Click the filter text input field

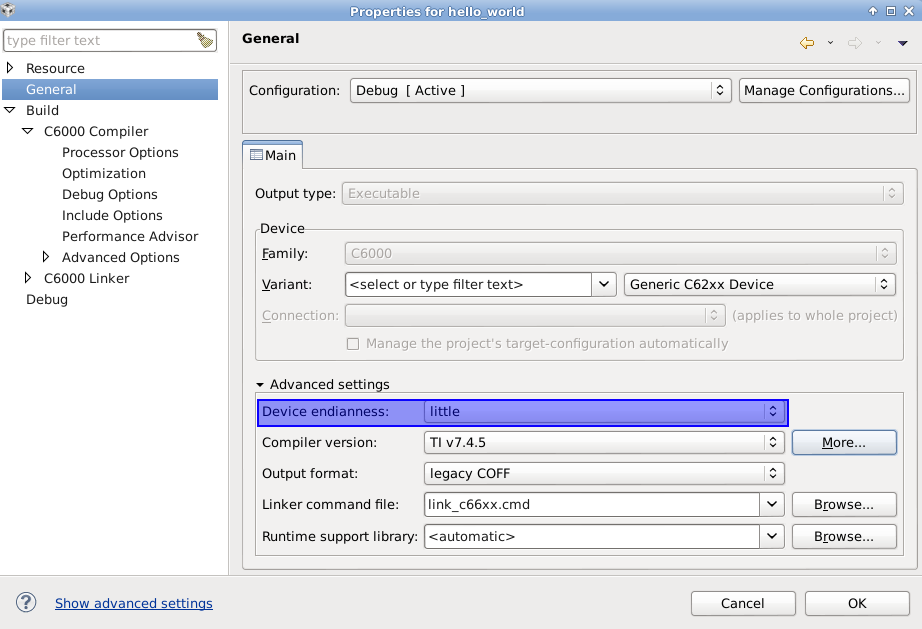[98, 41]
